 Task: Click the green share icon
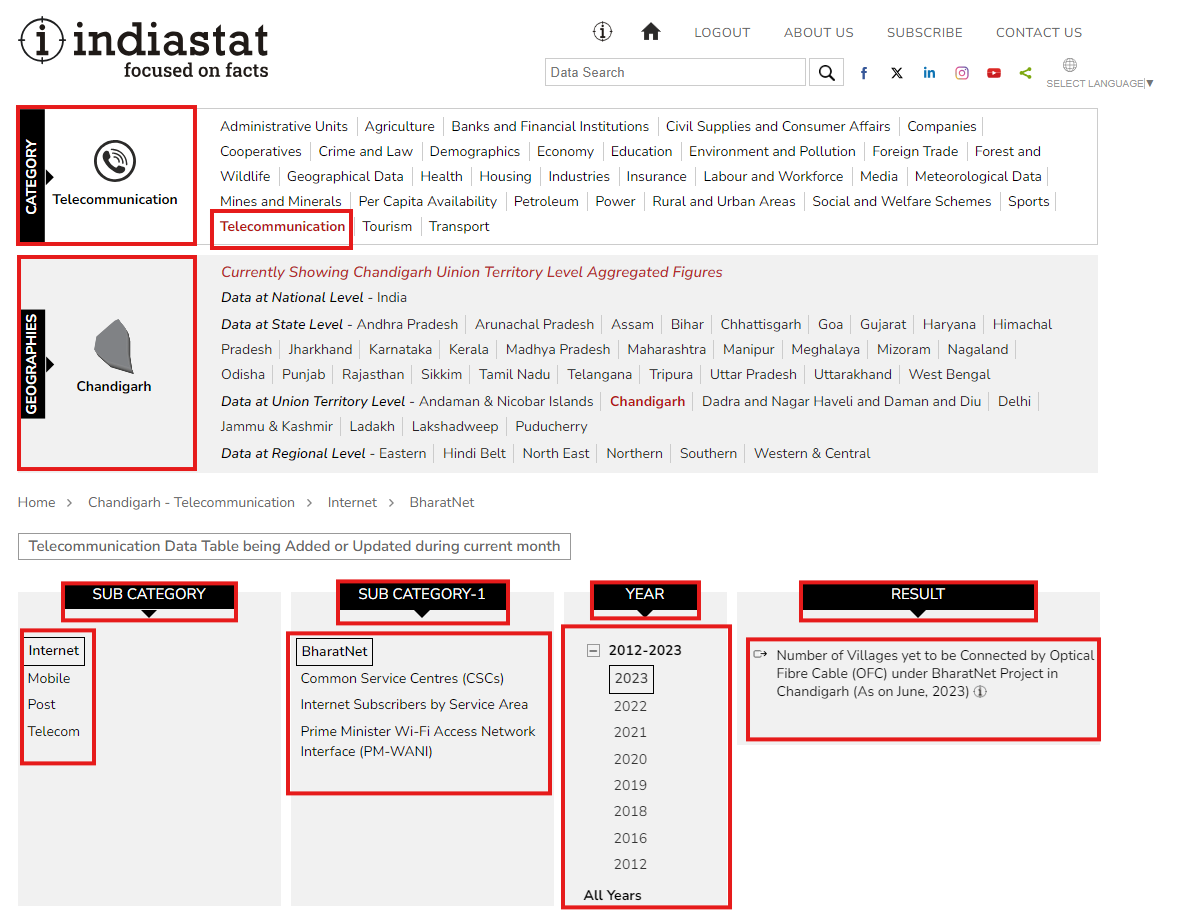(x=1025, y=73)
